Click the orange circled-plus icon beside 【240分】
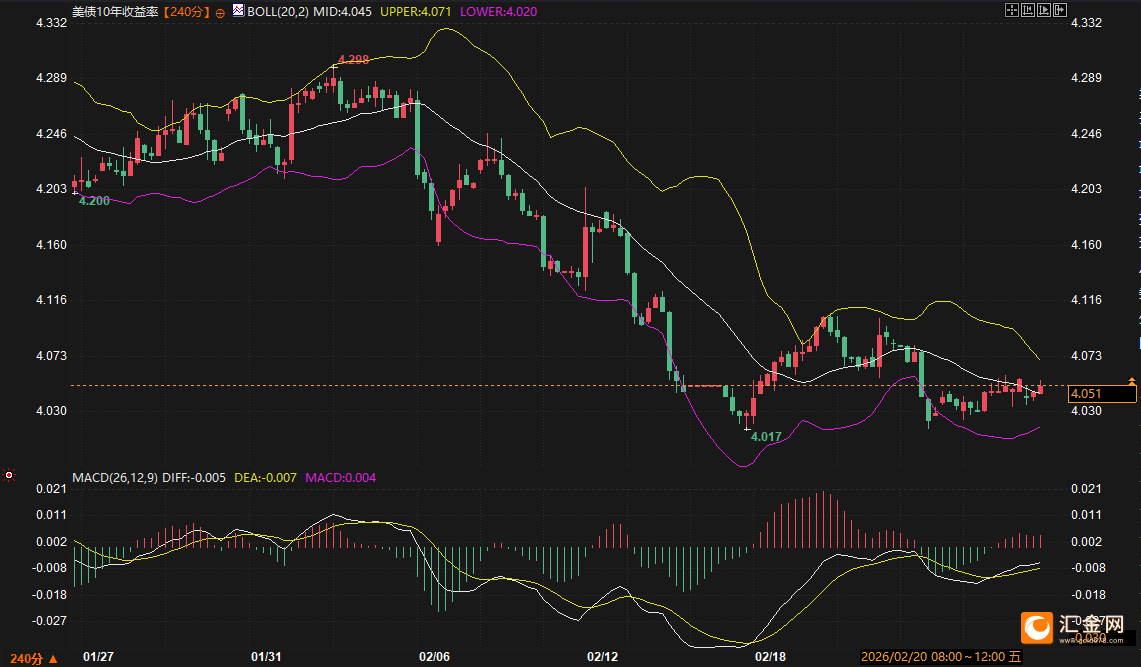The image size is (1141, 667). 220,14
